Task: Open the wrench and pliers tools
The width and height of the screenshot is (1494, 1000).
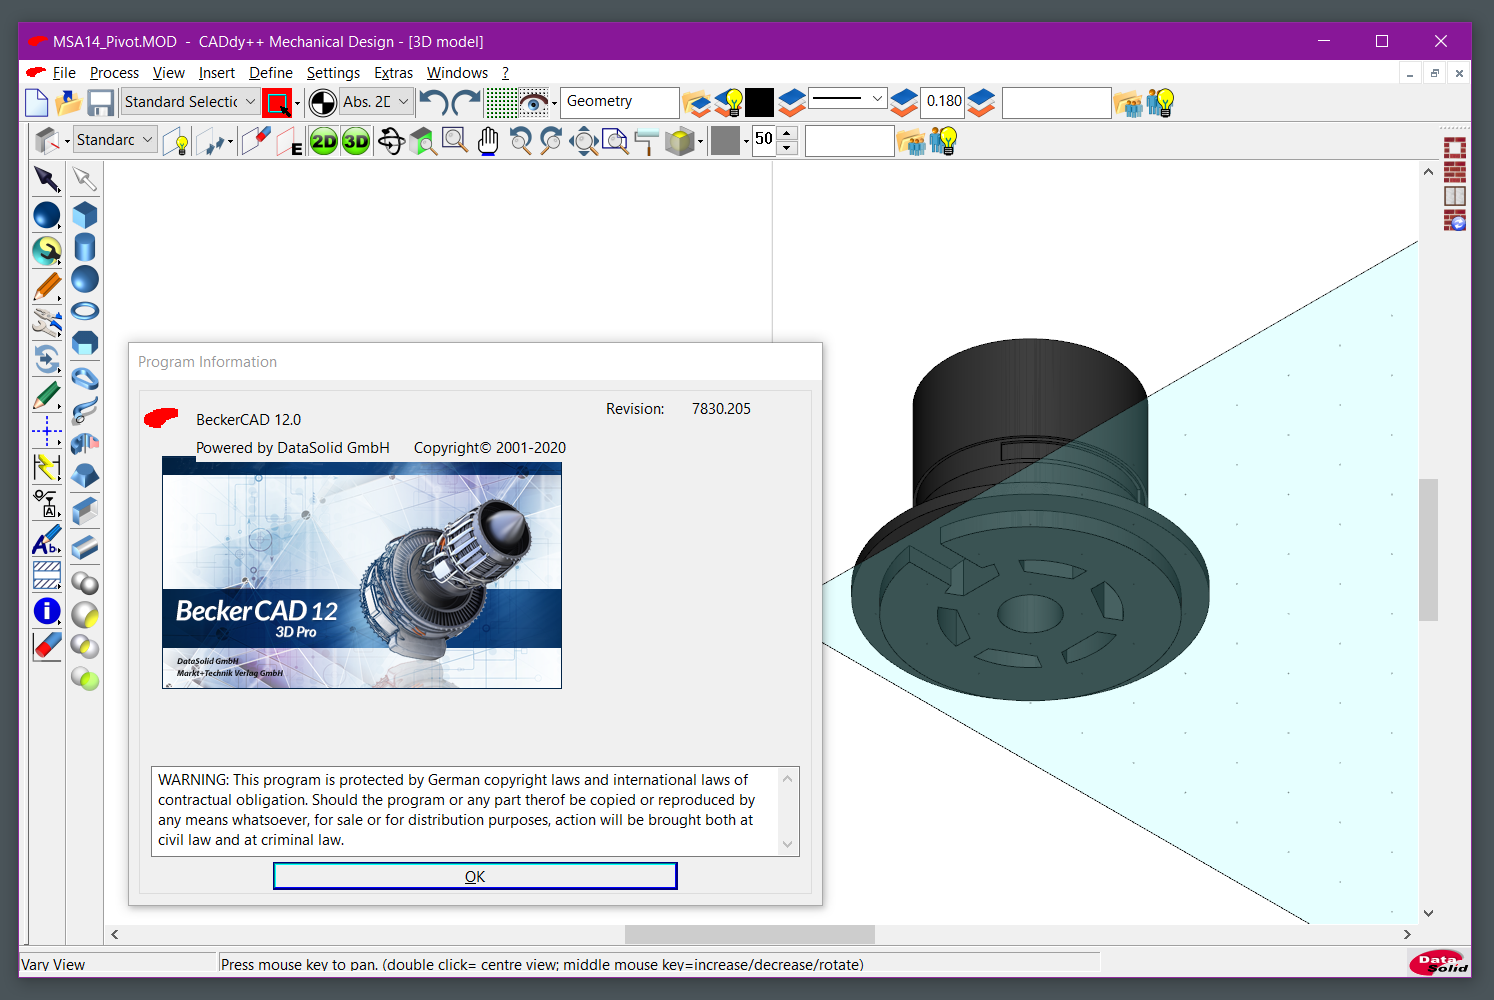Action: 47,322
